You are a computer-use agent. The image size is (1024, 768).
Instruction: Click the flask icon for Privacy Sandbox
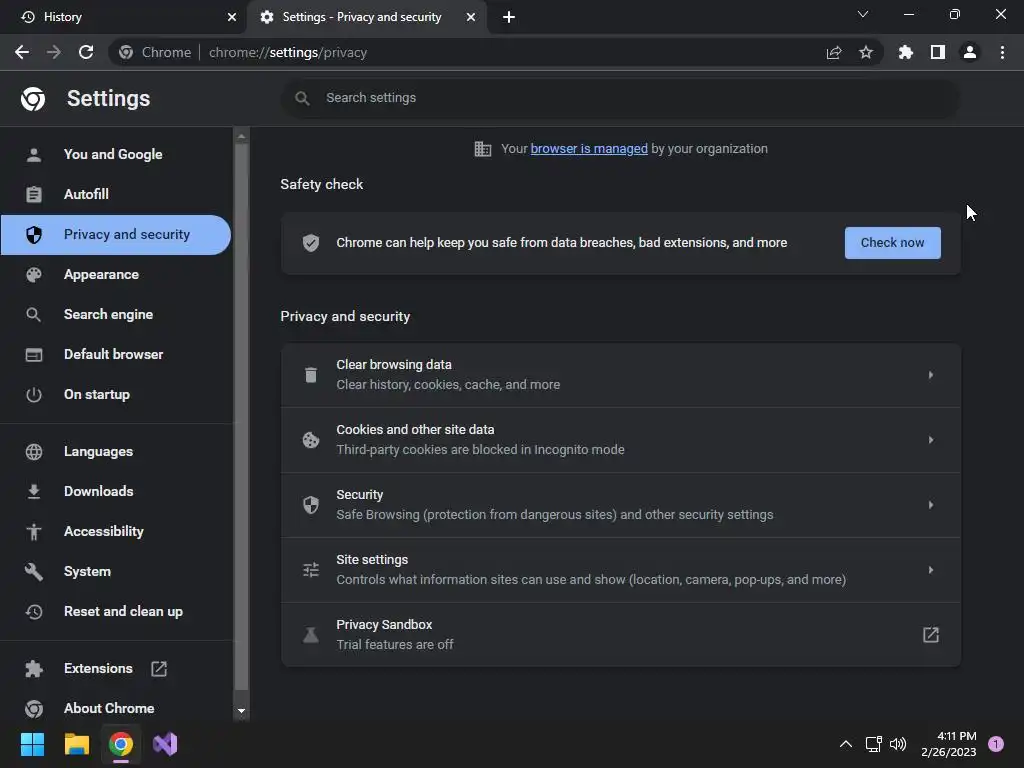click(x=311, y=635)
